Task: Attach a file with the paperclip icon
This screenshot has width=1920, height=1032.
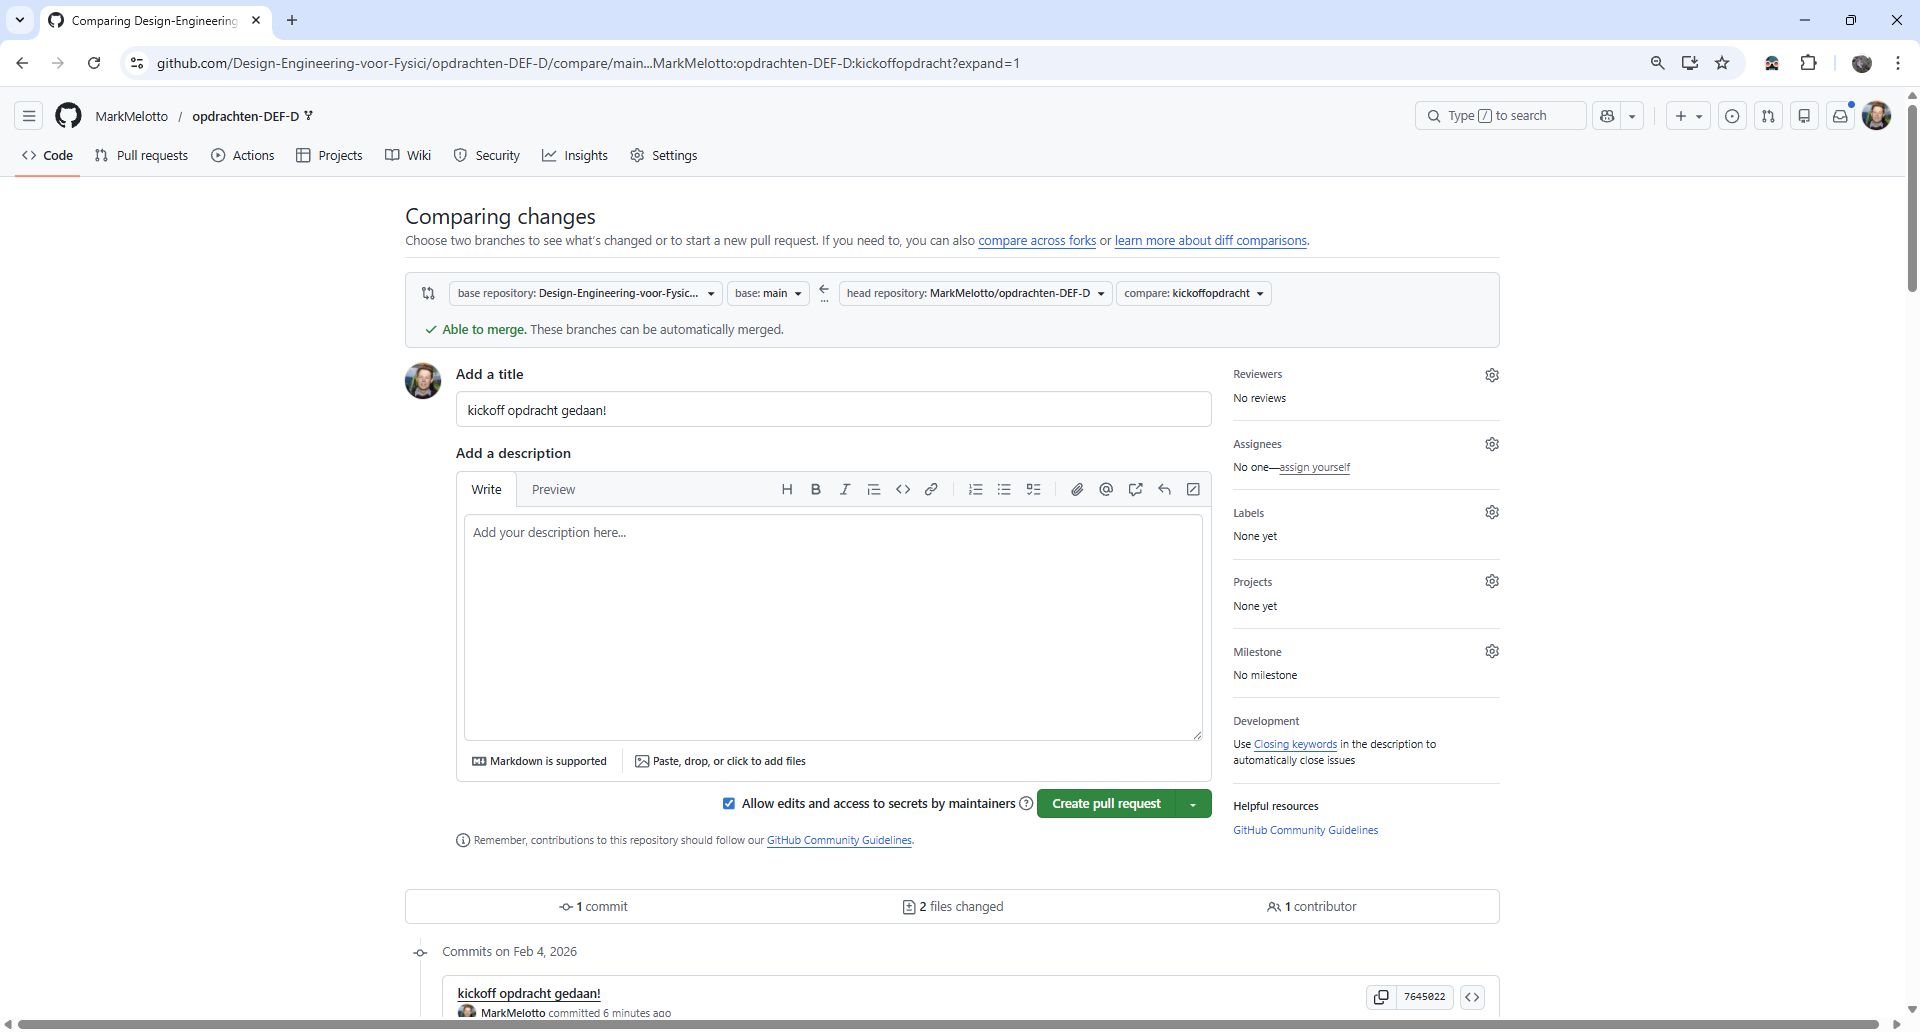Action: click(1077, 489)
